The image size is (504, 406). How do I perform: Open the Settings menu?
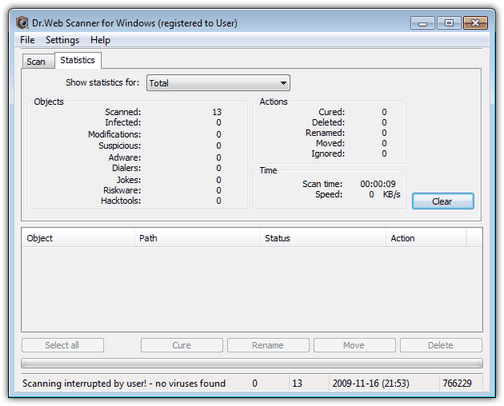click(x=62, y=40)
